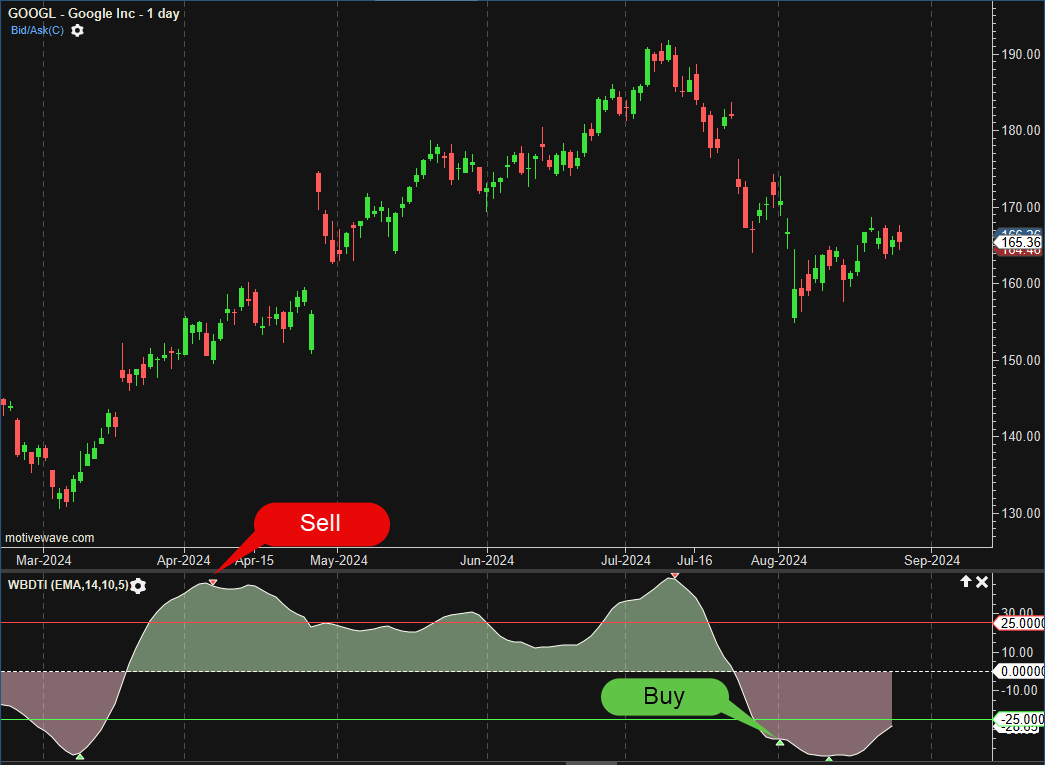
Task: Open Bid/Ask(C) settings gear
Action: tap(78, 31)
